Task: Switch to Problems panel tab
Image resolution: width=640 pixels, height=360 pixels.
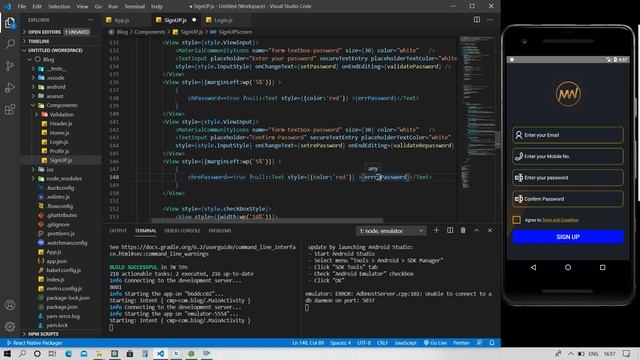Action: pos(220,231)
